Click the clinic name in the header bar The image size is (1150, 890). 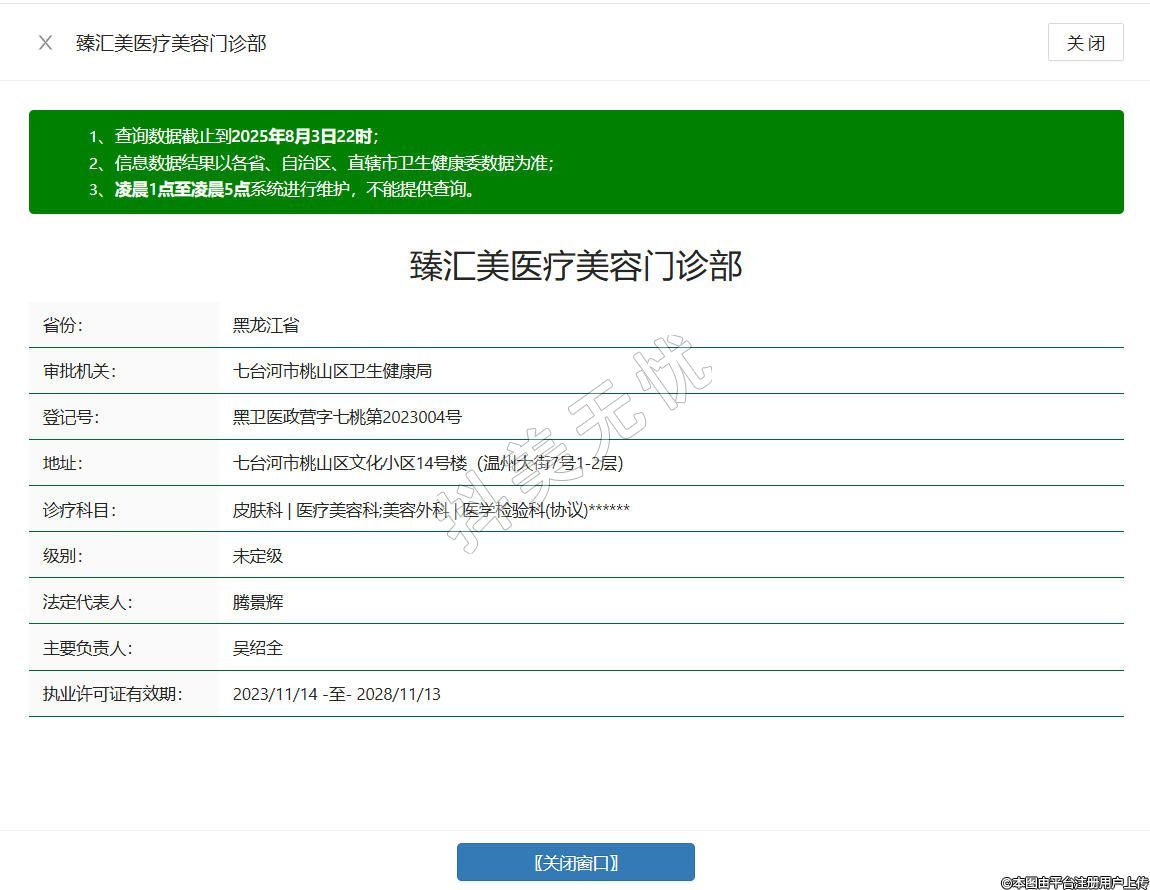(171, 43)
